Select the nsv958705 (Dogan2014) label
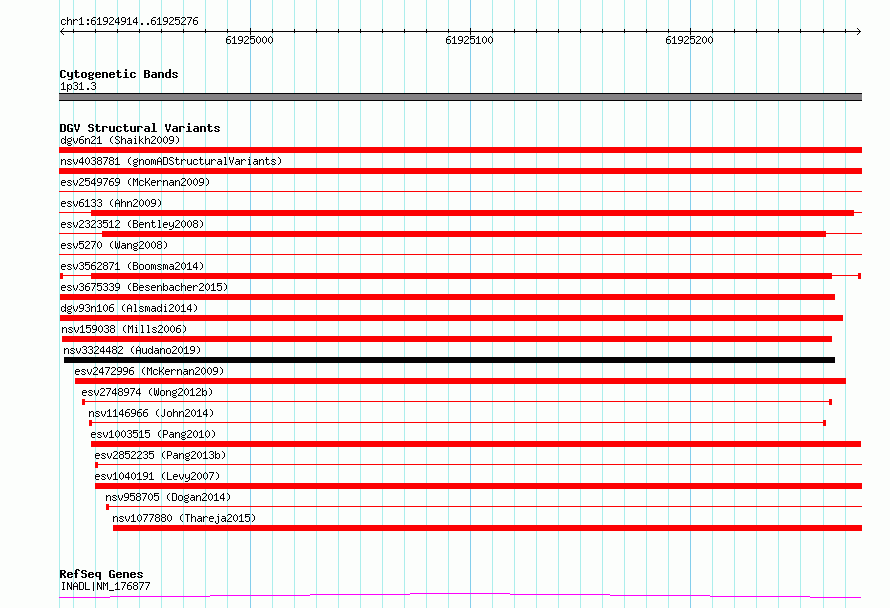This screenshot has height=608, width=890. [168, 497]
